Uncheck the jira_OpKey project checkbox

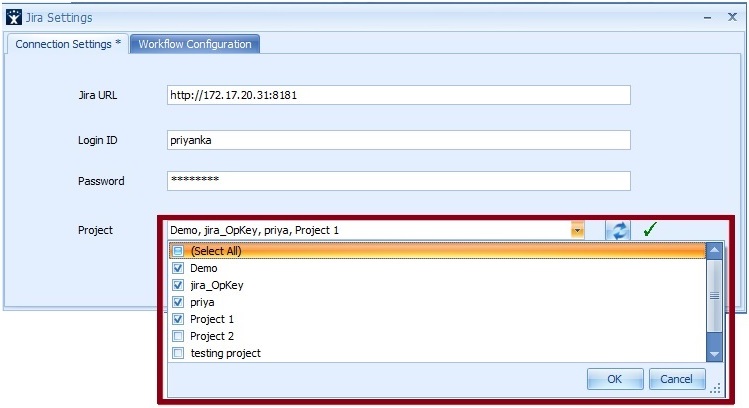(x=178, y=285)
